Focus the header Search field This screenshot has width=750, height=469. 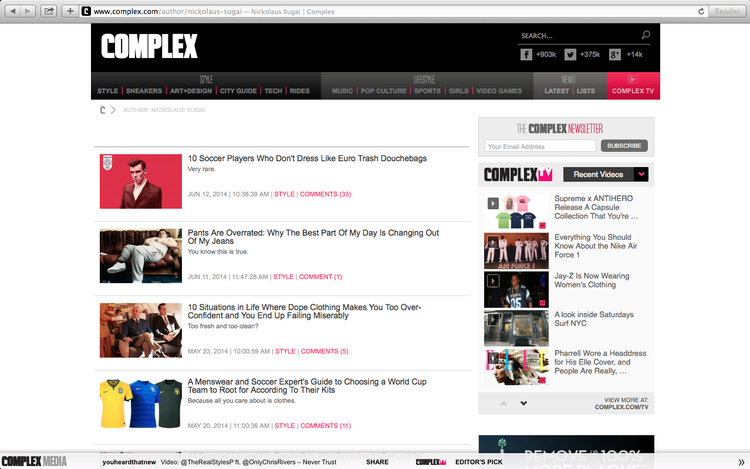580,36
